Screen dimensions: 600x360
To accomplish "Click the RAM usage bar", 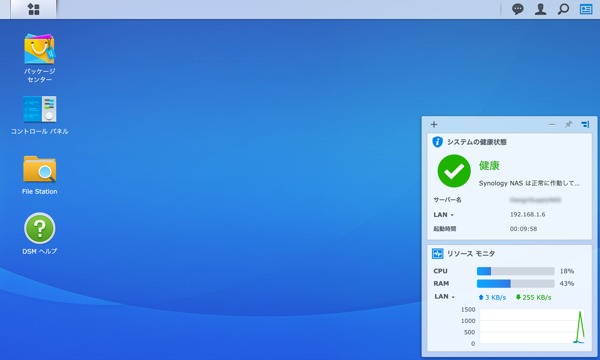I will click(515, 283).
